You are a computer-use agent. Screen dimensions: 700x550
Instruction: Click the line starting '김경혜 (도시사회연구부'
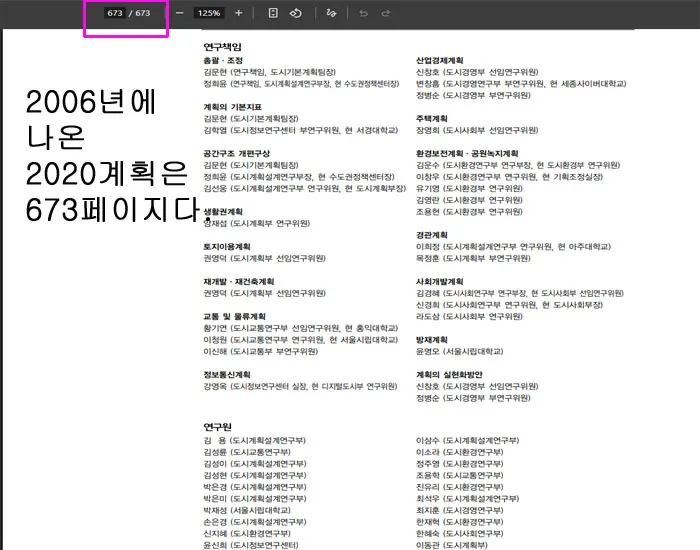[x=520, y=293]
